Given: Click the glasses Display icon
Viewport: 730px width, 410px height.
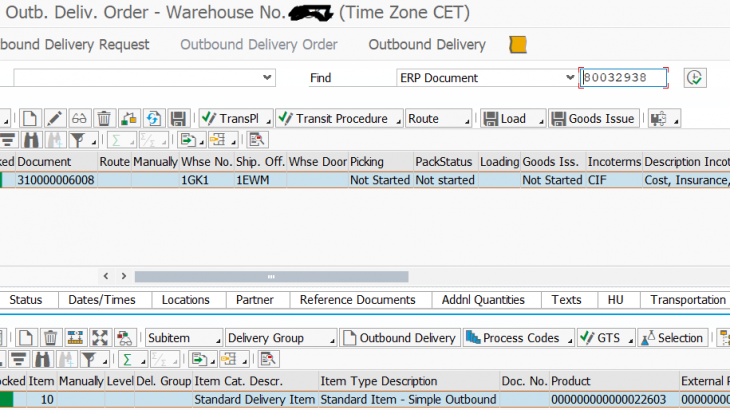Looking at the screenshot, I should pyautogui.click(x=79, y=119).
